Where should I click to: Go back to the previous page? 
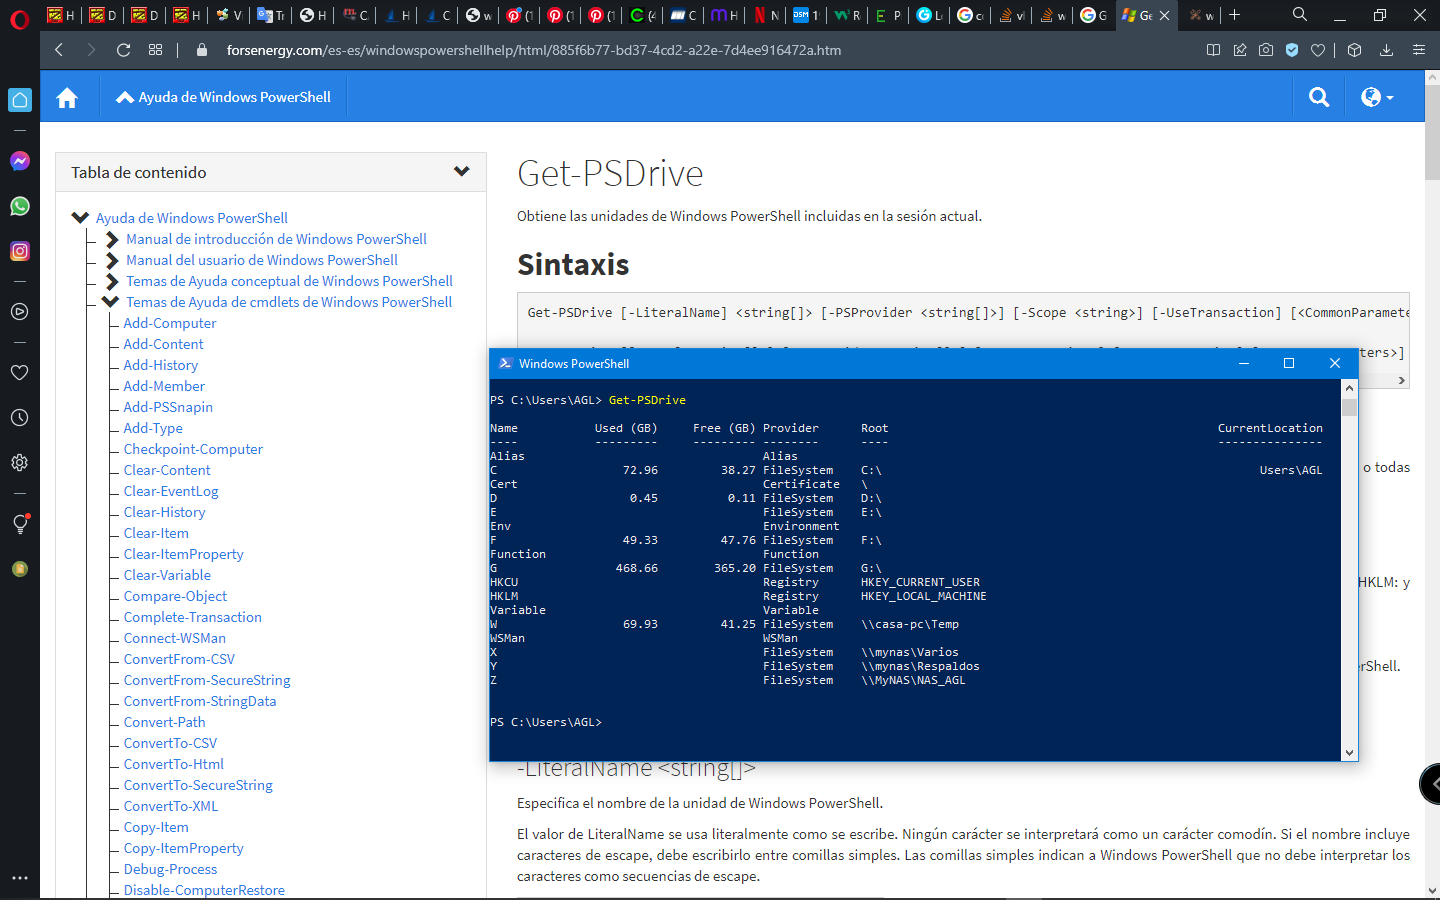tap(59, 50)
